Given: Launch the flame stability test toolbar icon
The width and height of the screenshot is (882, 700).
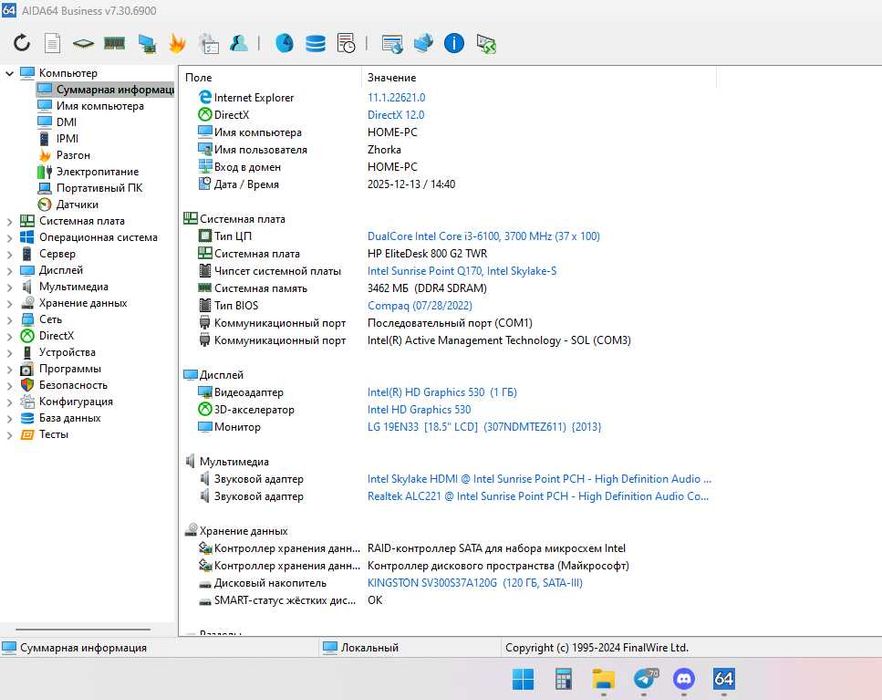Looking at the screenshot, I should pos(177,43).
